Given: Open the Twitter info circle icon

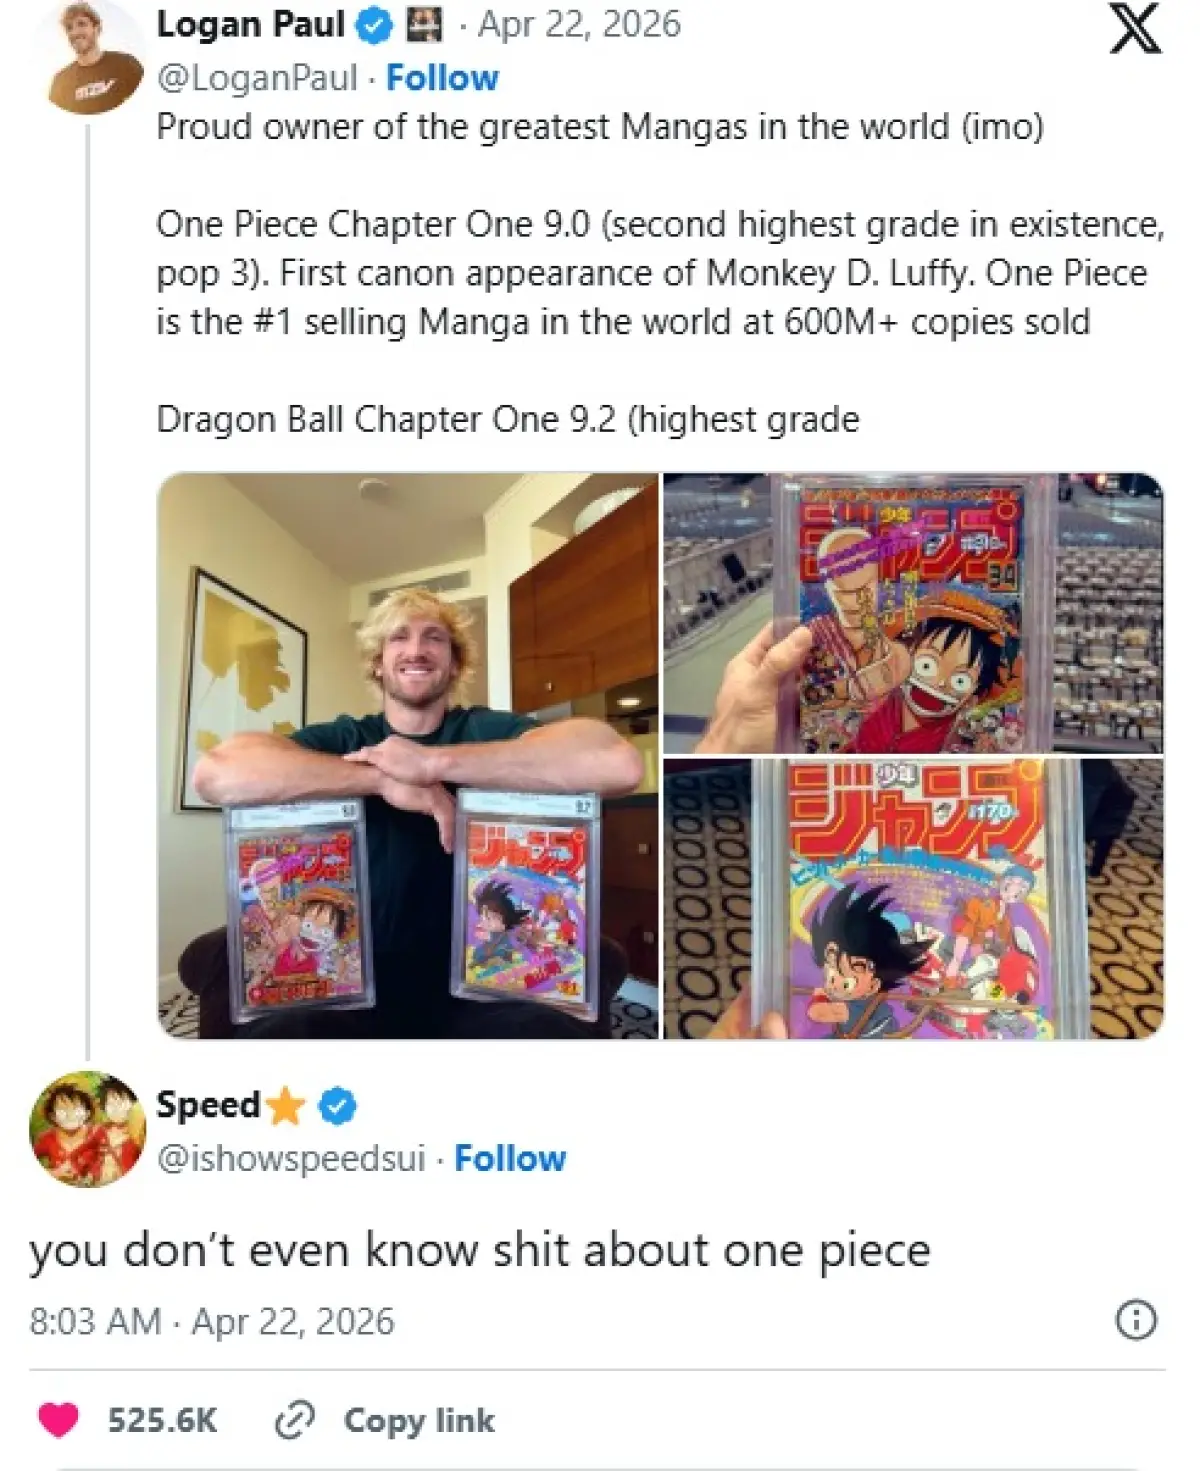Looking at the screenshot, I should coord(1135,1320).
